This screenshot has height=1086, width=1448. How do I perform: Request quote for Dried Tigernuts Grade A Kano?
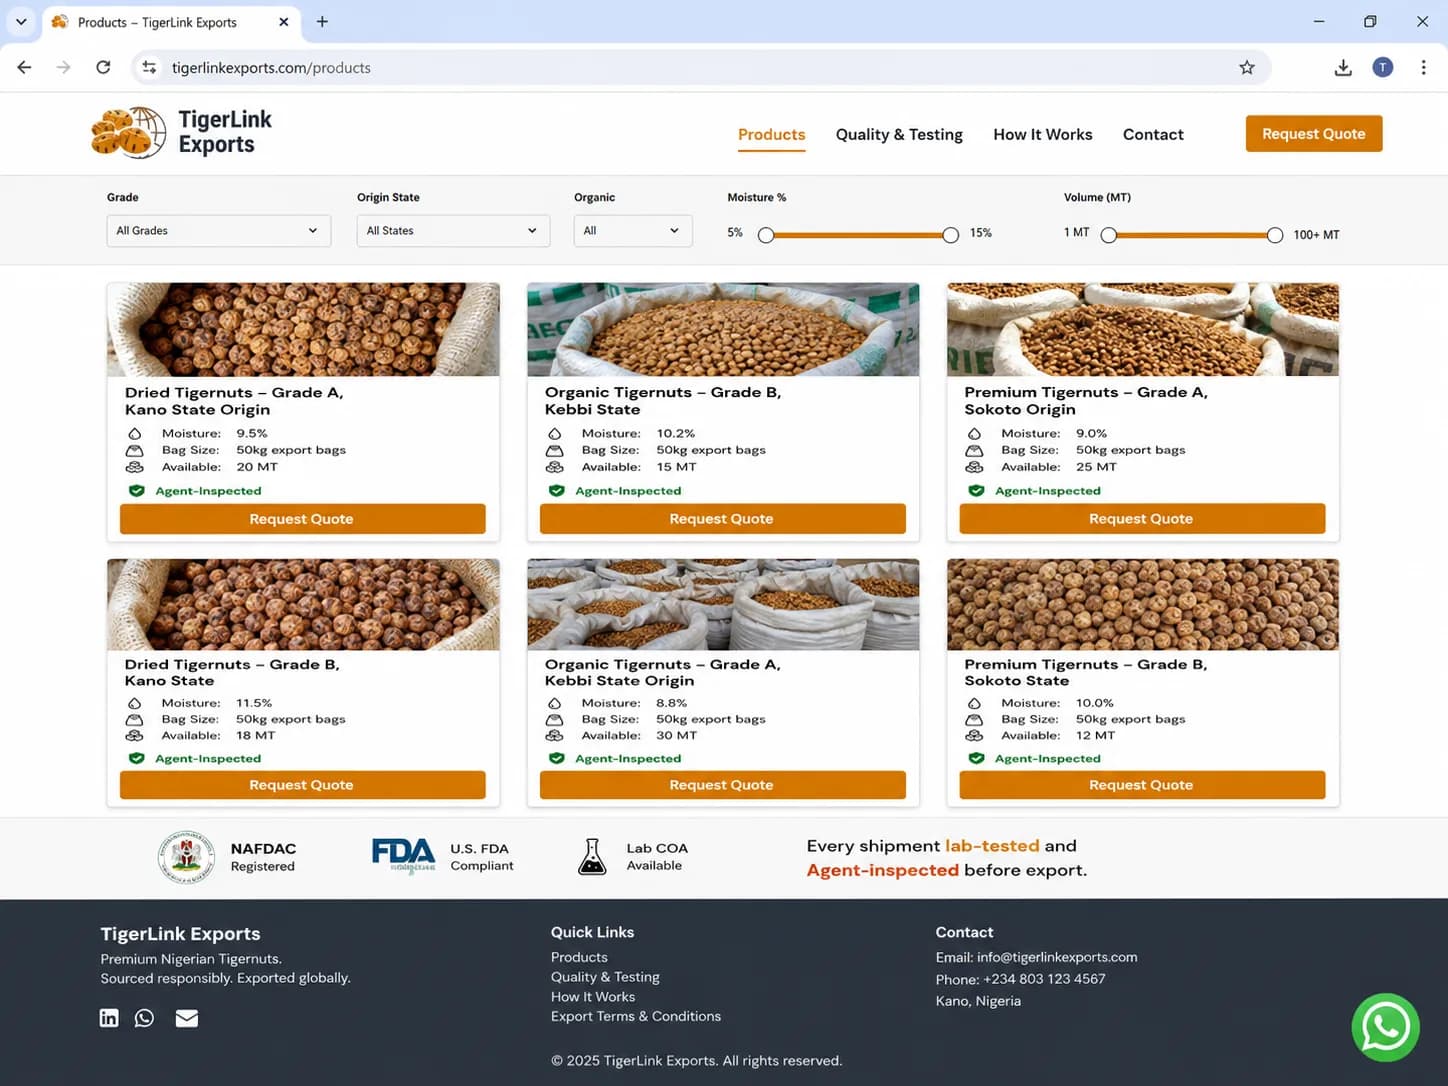tap(302, 519)
